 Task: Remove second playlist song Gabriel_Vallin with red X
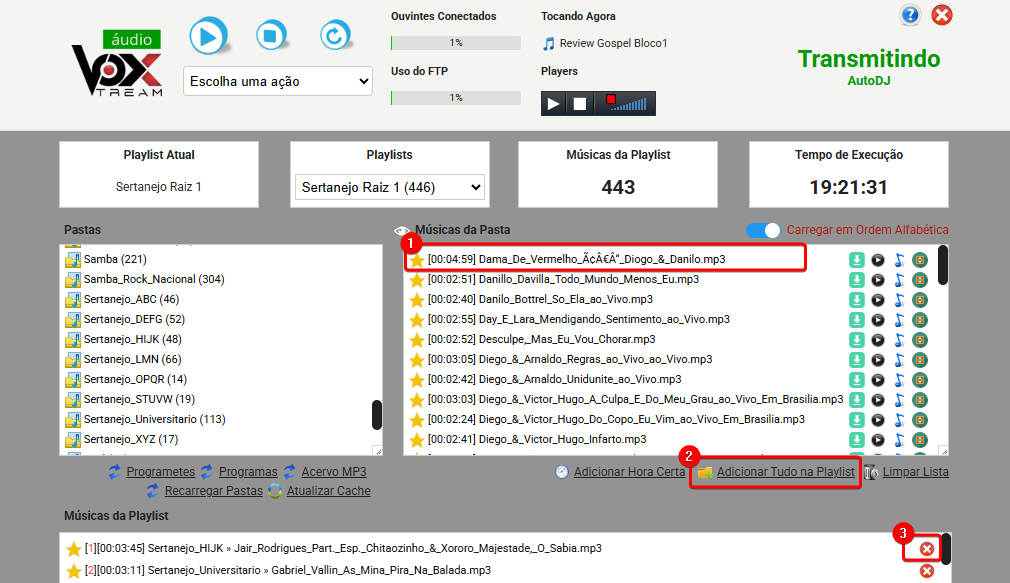[x=927, y=571]
